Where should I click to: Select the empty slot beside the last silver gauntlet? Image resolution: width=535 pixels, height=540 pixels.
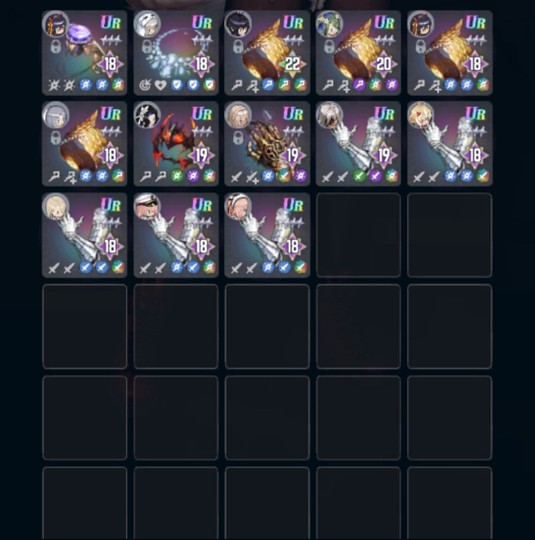point(358,235)
